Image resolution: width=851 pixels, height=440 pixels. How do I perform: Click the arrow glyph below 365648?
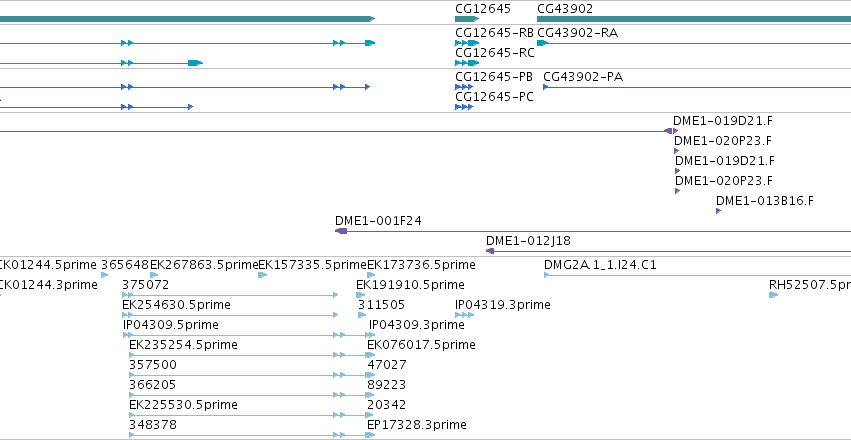[105, 275]
